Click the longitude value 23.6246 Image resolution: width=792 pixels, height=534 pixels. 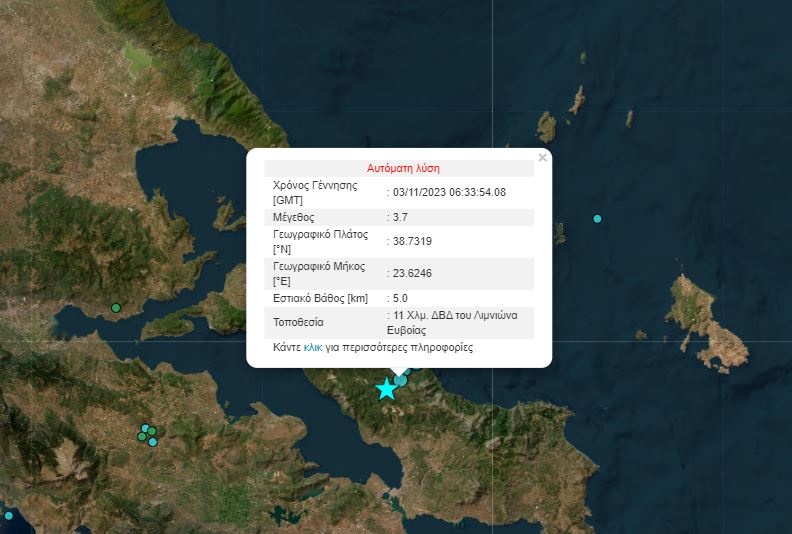point(412,272)
